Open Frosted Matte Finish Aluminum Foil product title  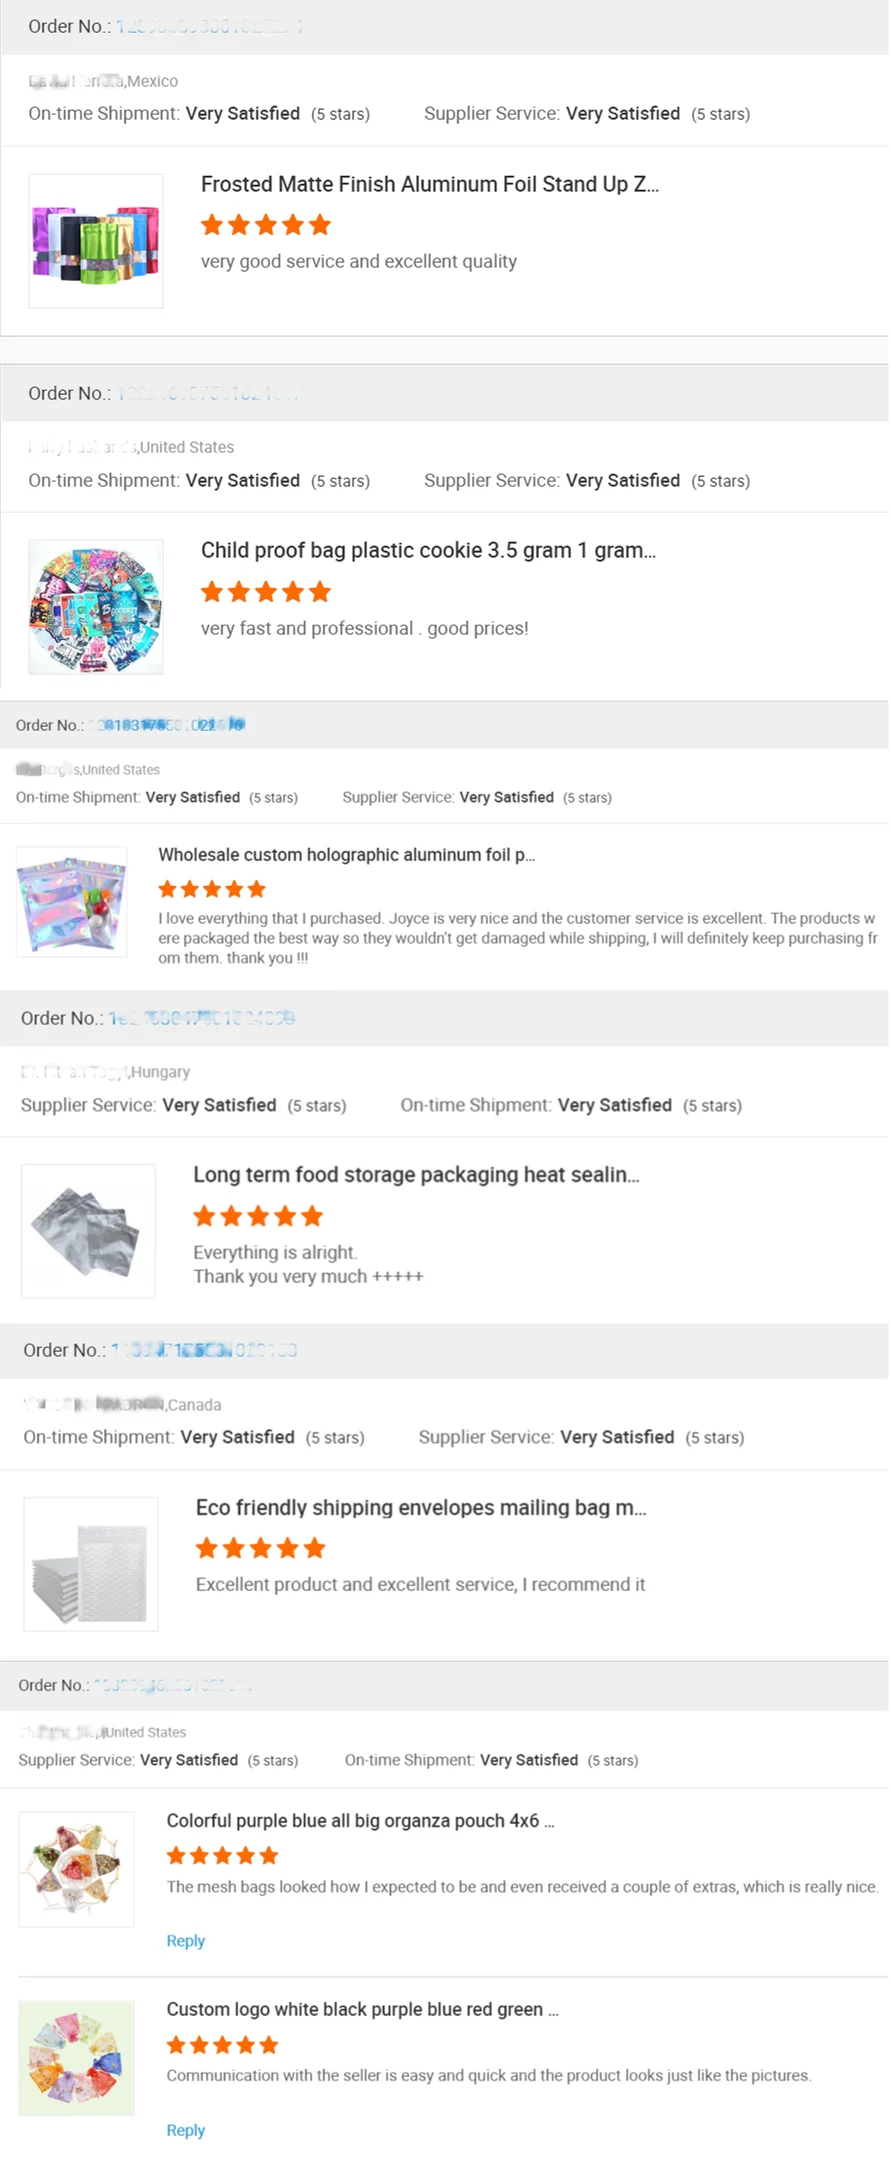tap(429, 184)
